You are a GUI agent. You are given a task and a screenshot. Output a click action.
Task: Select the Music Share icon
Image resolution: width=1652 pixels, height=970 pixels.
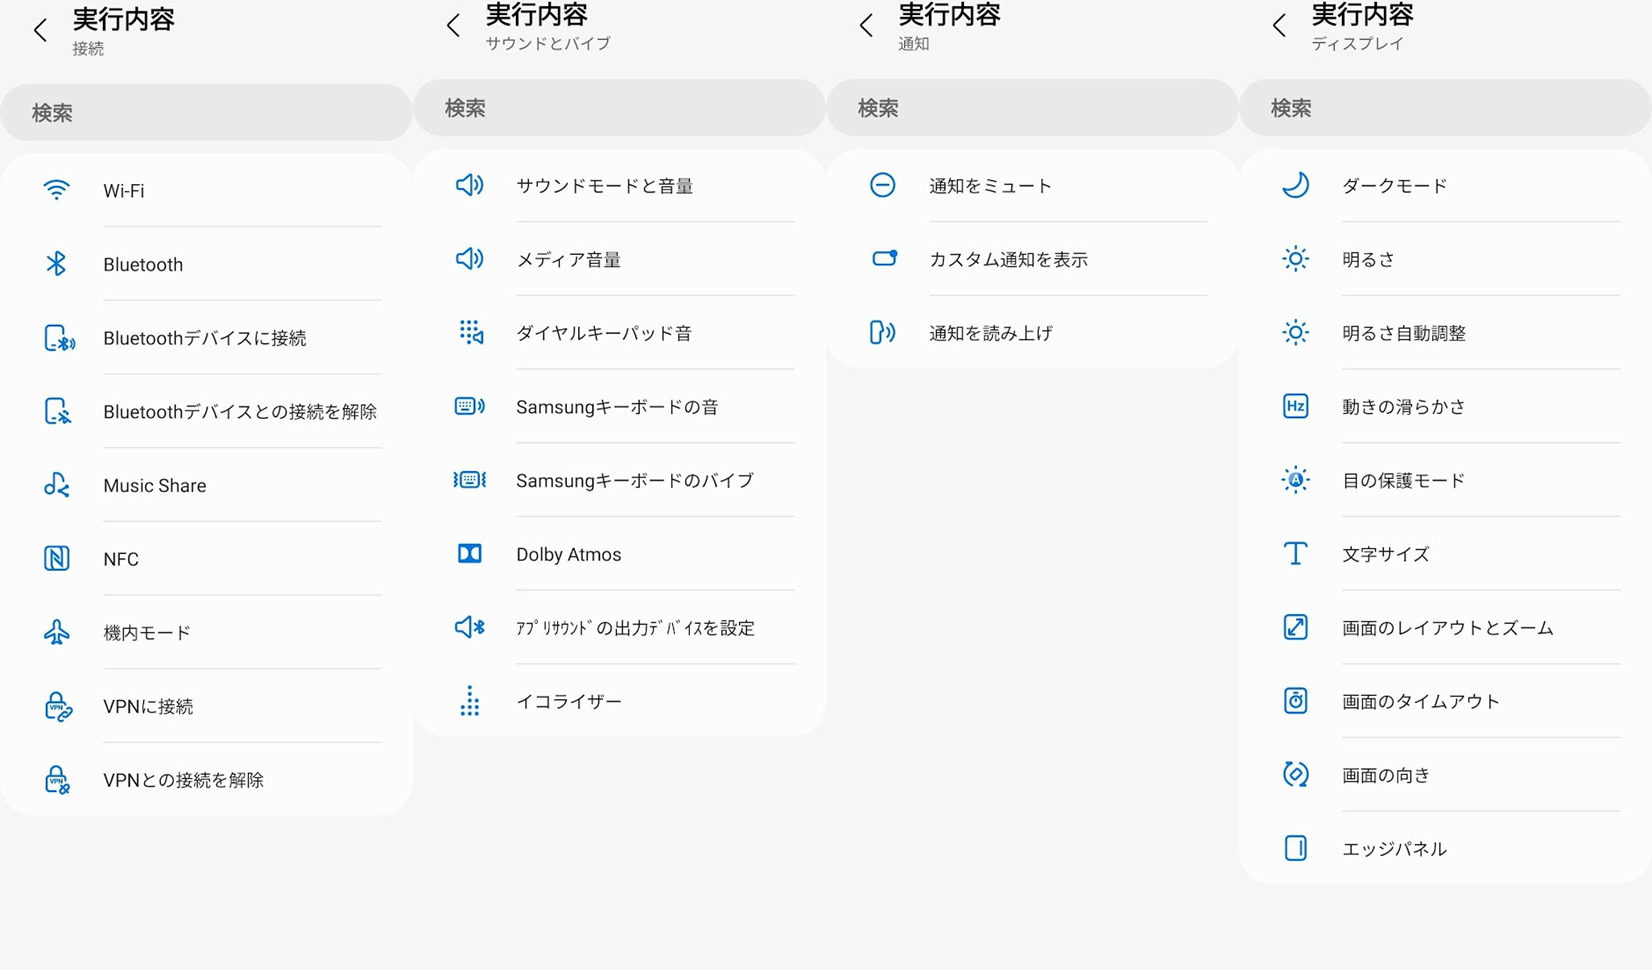[x=57, y=485]
